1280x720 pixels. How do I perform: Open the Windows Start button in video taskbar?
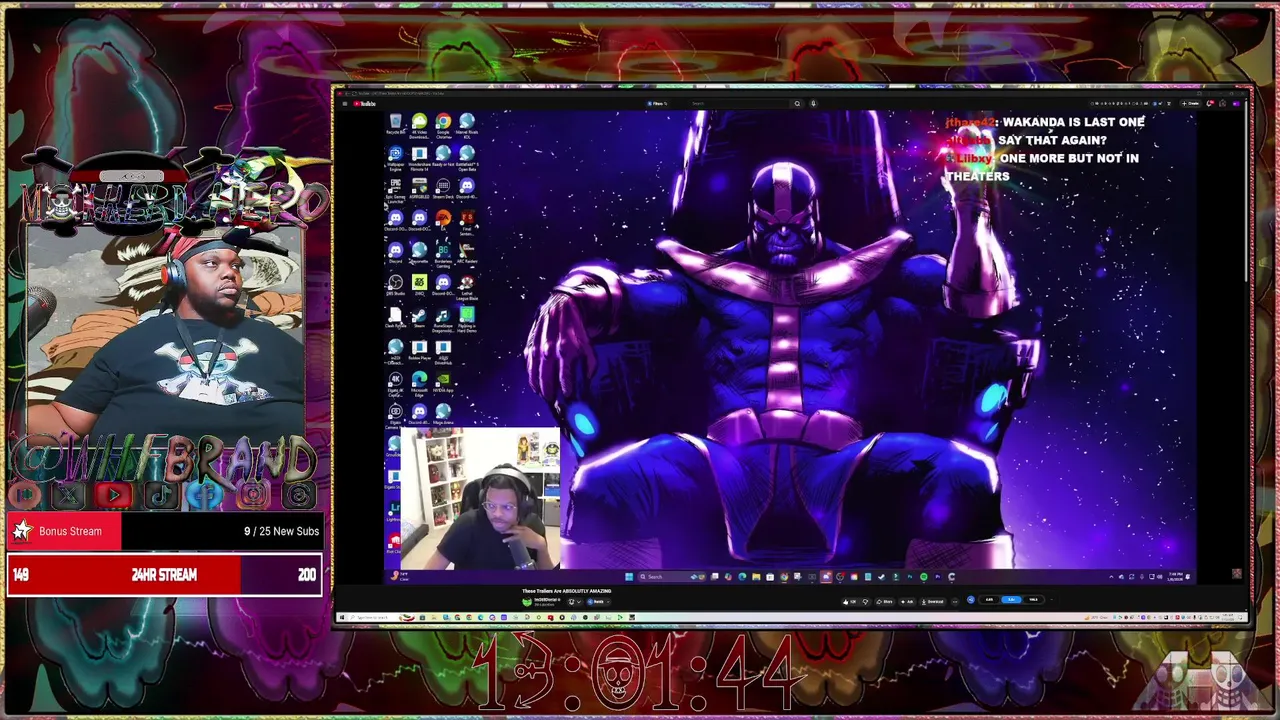pyautogui.click(x=629, y=576)
